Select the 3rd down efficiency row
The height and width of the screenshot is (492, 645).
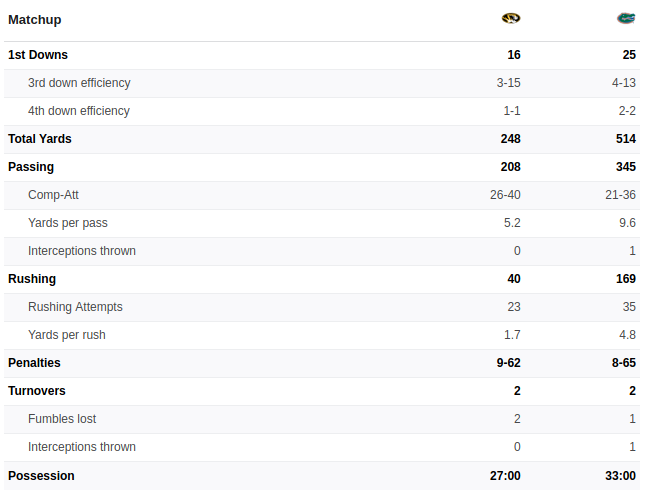point(322,83)
